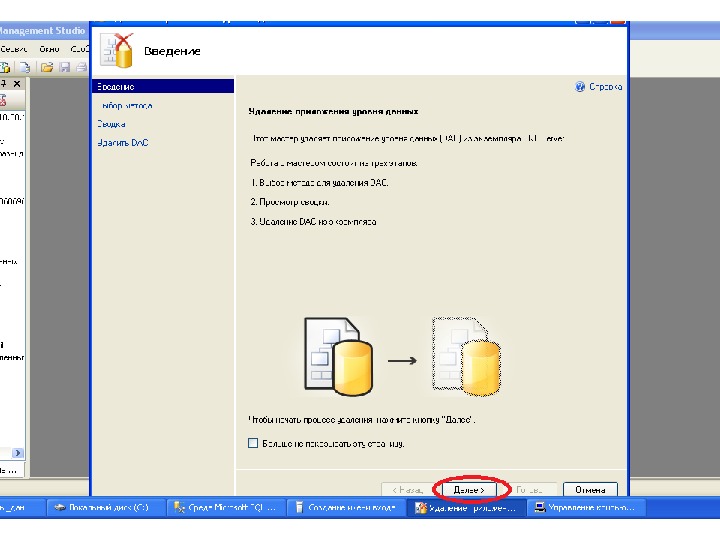
Task: Open the Сервис menu in Management Studio
Action: pyautogui.click(x=13, y=49)
